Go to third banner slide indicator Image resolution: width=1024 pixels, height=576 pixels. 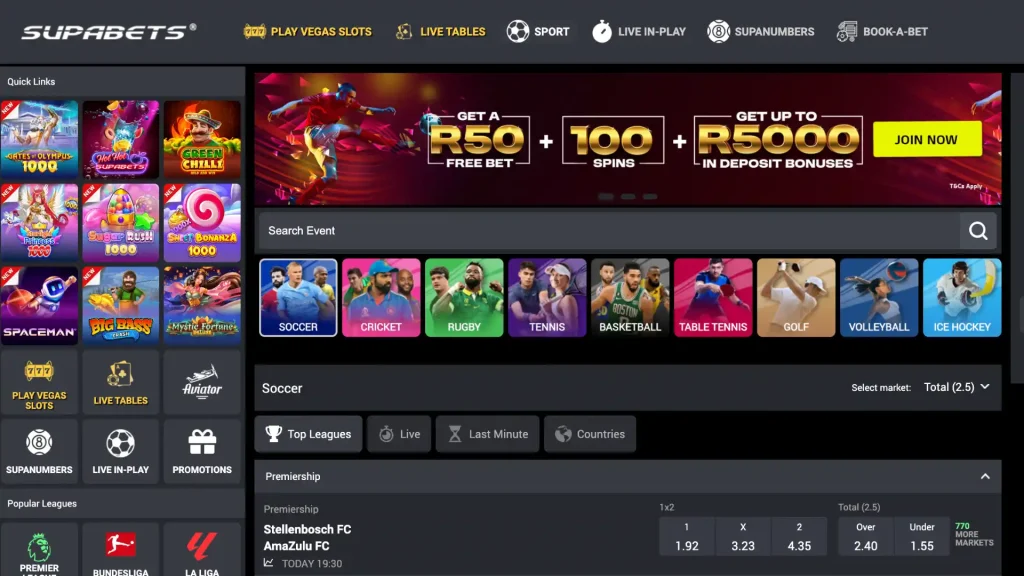(x=650, y=197)
